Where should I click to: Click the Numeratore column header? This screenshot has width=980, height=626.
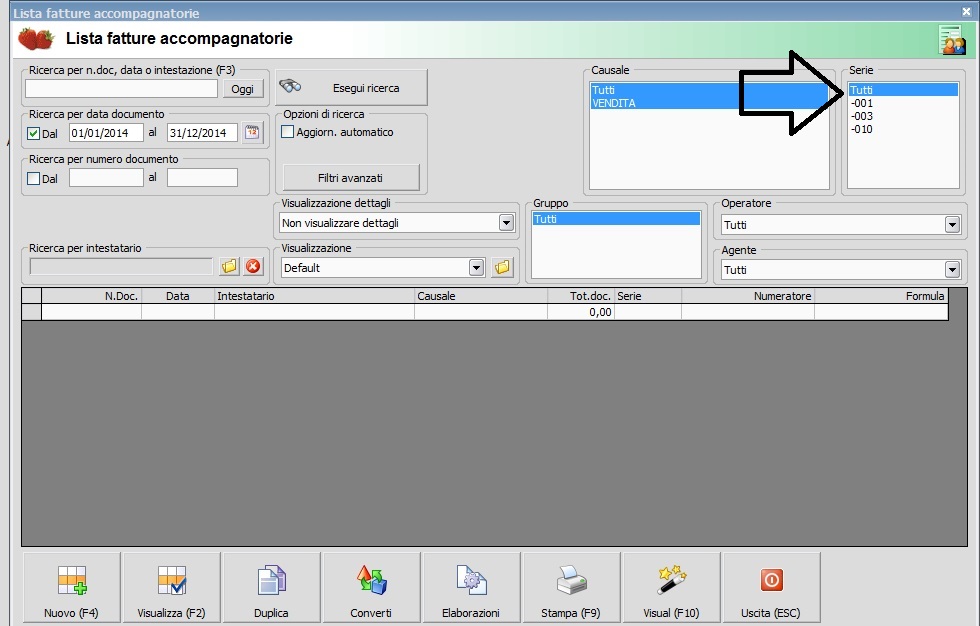coord(748,296)
